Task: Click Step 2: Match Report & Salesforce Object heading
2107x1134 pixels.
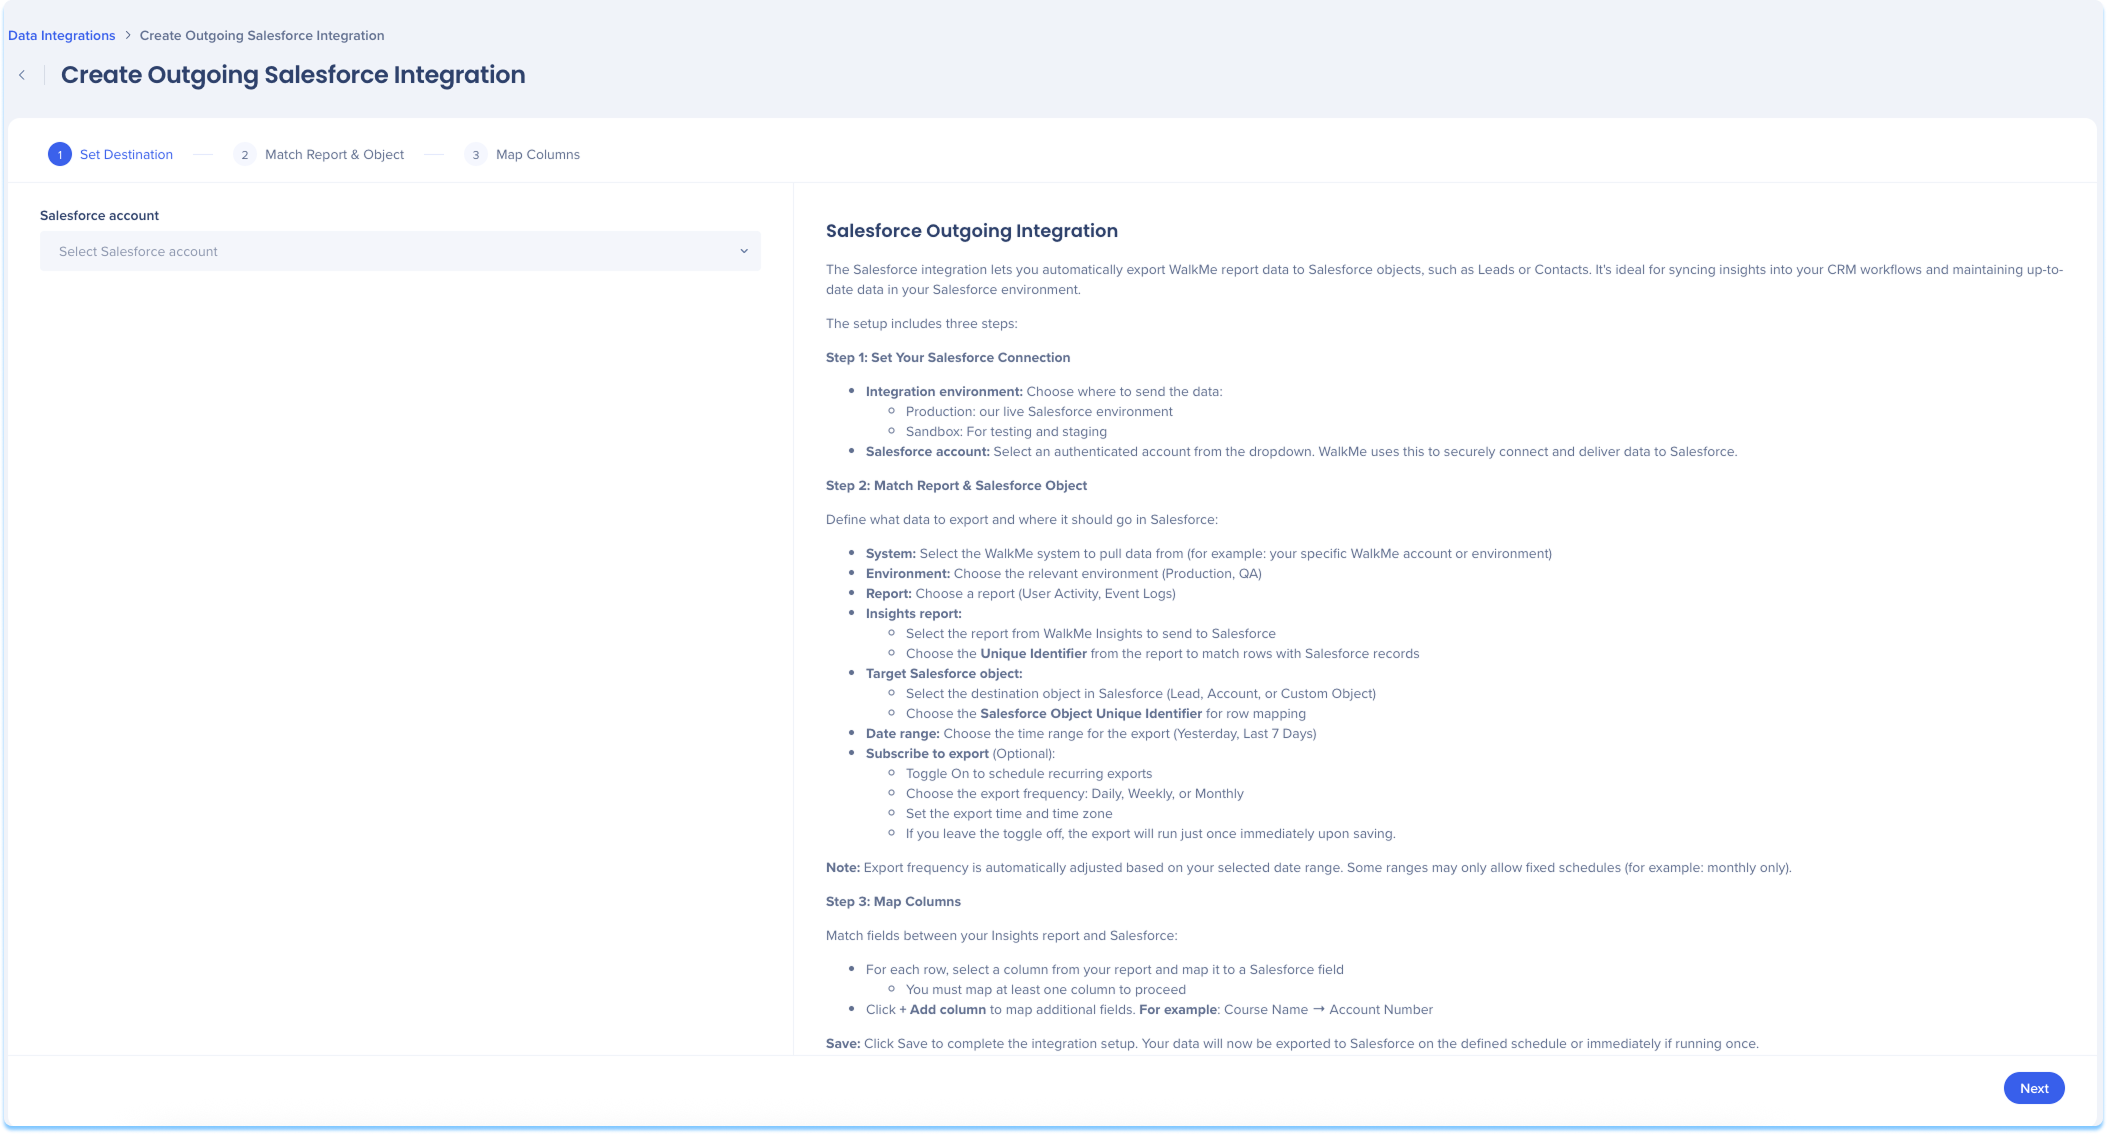Action: click(x=956, y=485)
